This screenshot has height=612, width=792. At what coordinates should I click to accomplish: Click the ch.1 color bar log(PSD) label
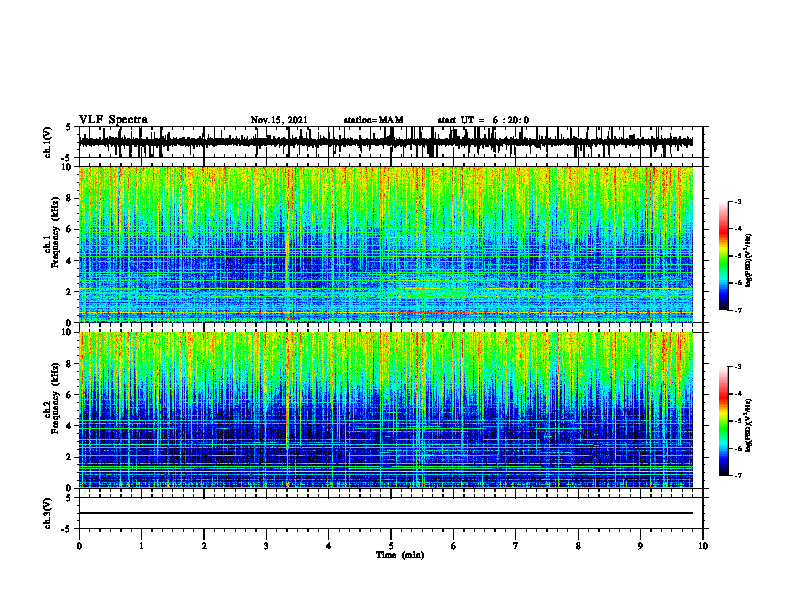(748, 261)
